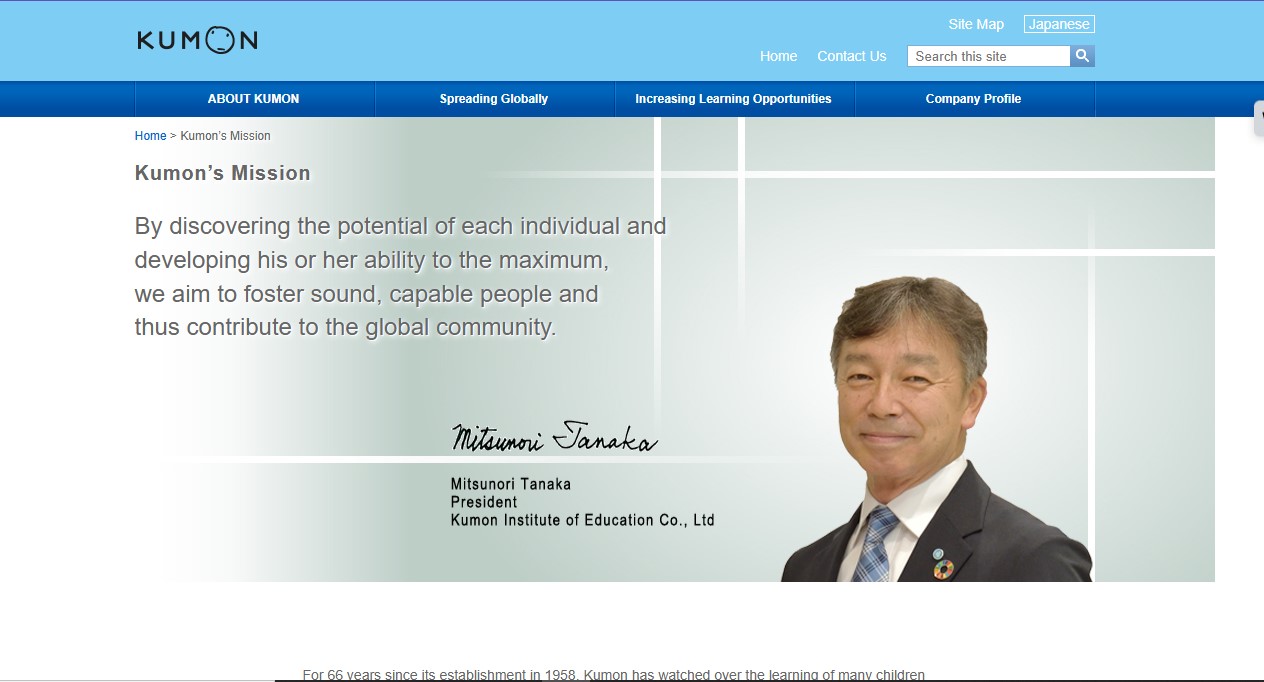Open the Contact Us page
Screen dimensions: 1264x682
tap(851, 56)
